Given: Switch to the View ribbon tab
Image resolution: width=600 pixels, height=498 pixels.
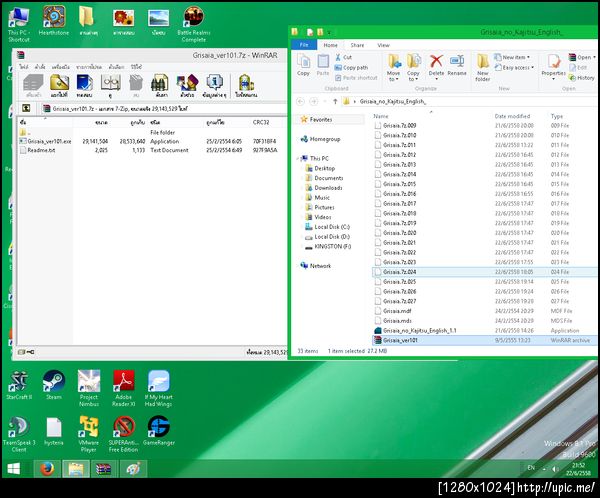Looking at the screenshot, I should [x=383, y=45].
